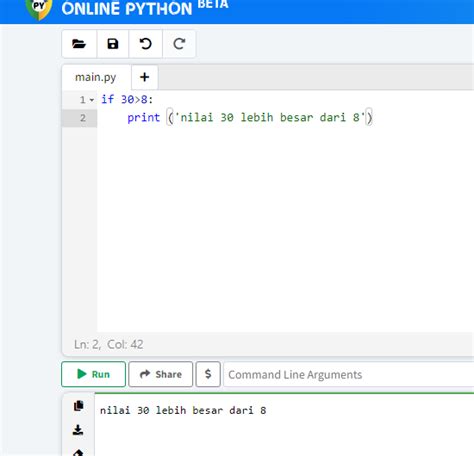Image resolution: width=474 pixels, height=456 pixels.
Task: Focus the Command Line Arguments field
Action: tap(349, 374)
